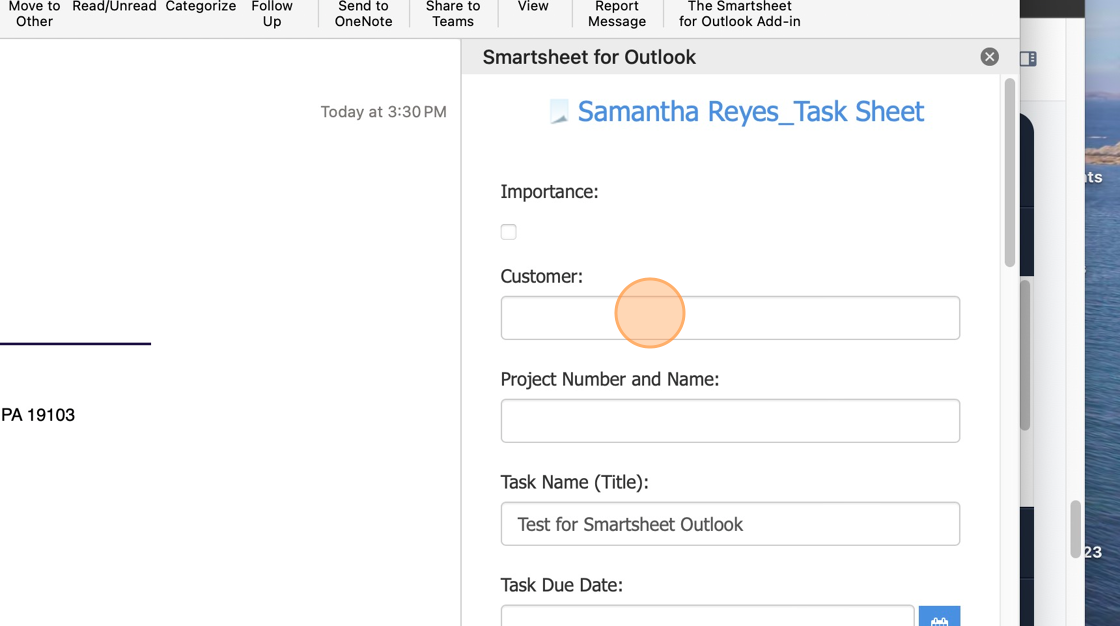Click the Follow Up ribbon button
The image size is (1120, 626).
click(x=271, y=14)
